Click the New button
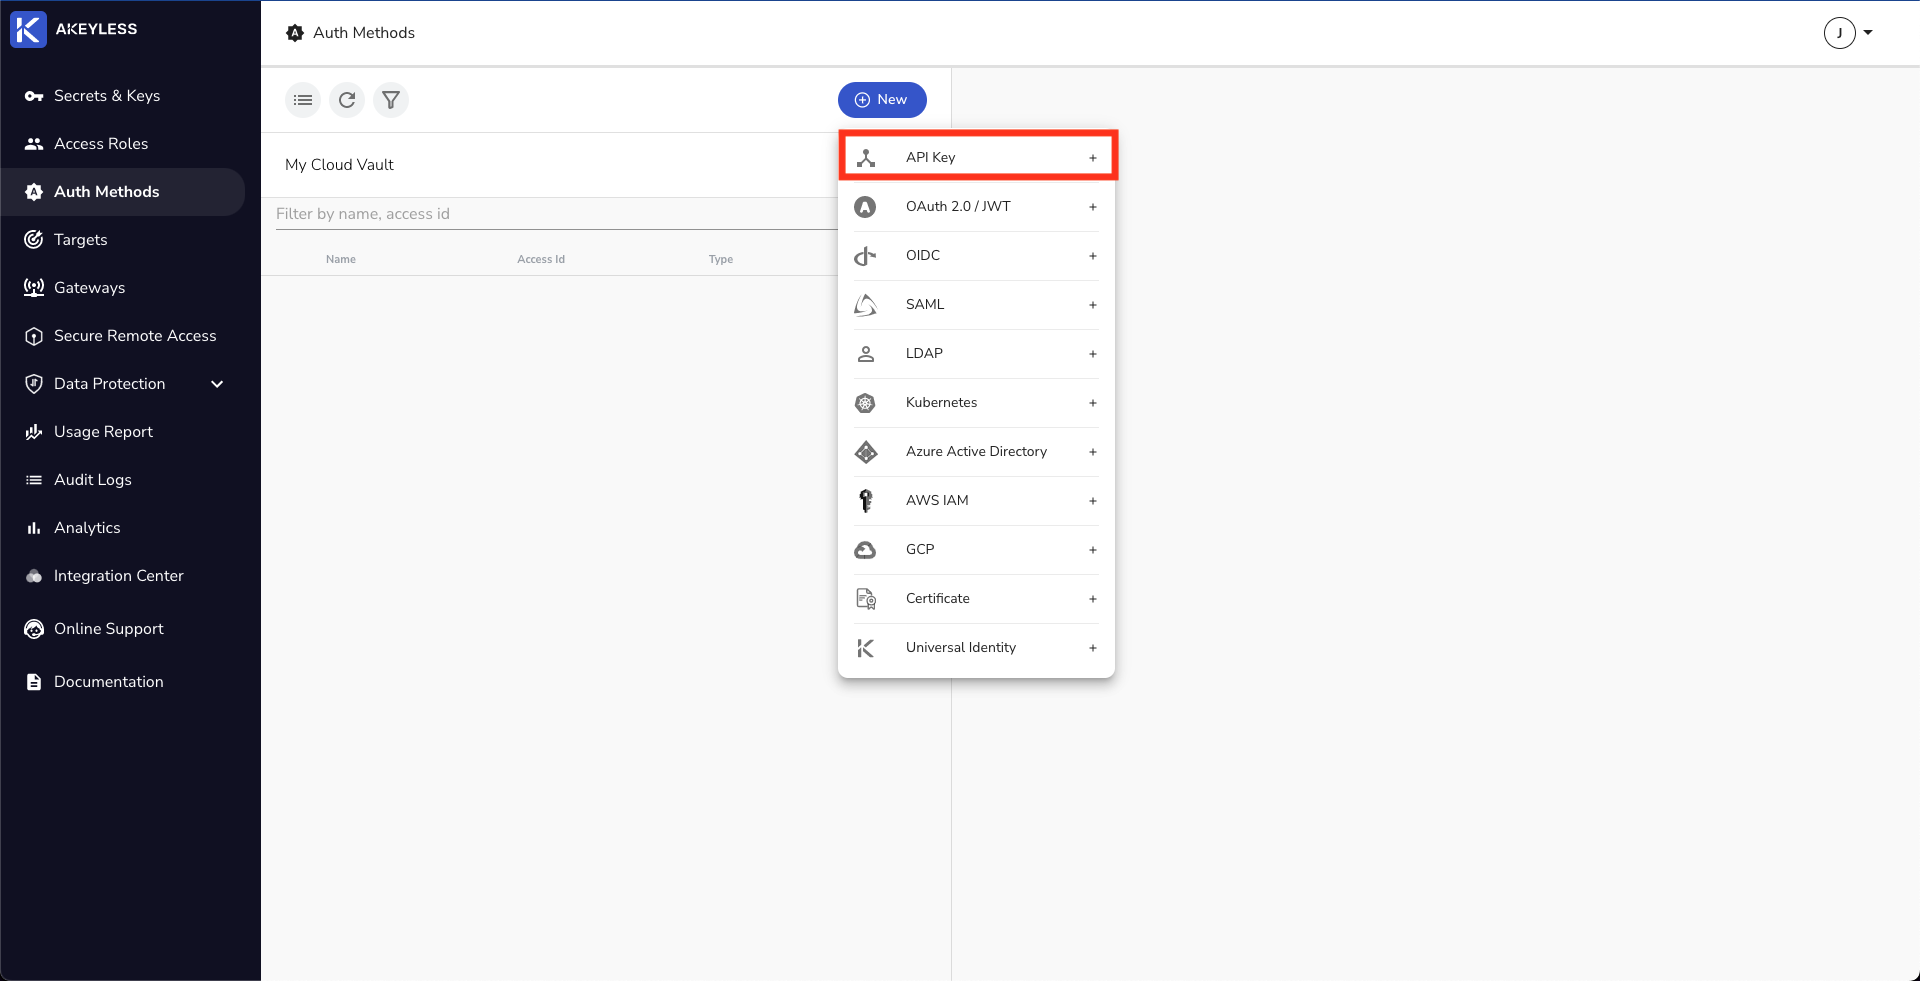This screenshot has width=1920, height=981. 882,100
